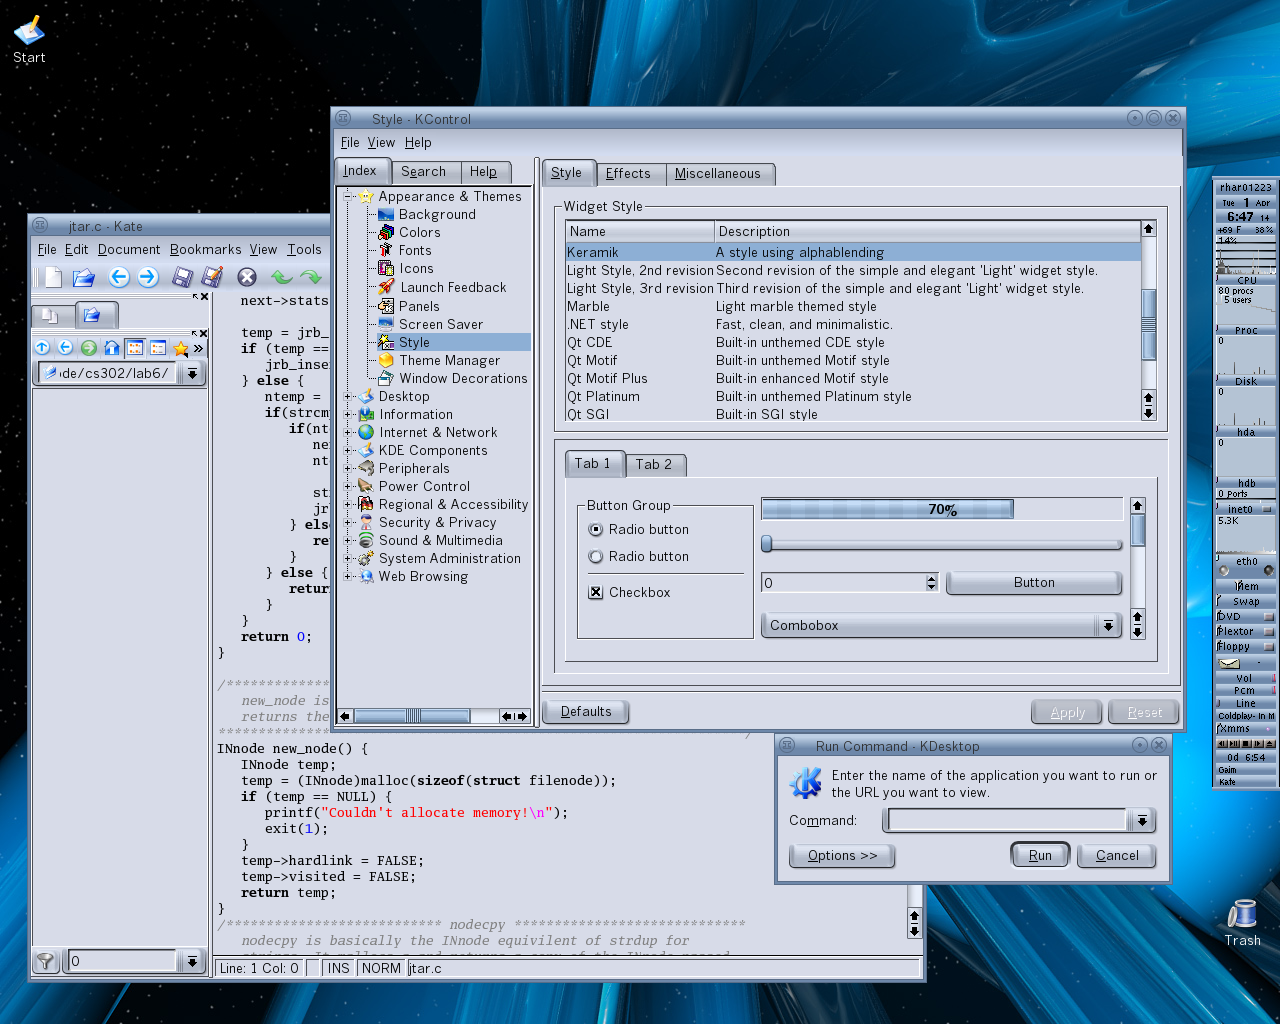Click the Save floppy icon in Kate toolbar
Image resolution: width=1280 pixels, height=1024 pixels.
pos(182,277)
